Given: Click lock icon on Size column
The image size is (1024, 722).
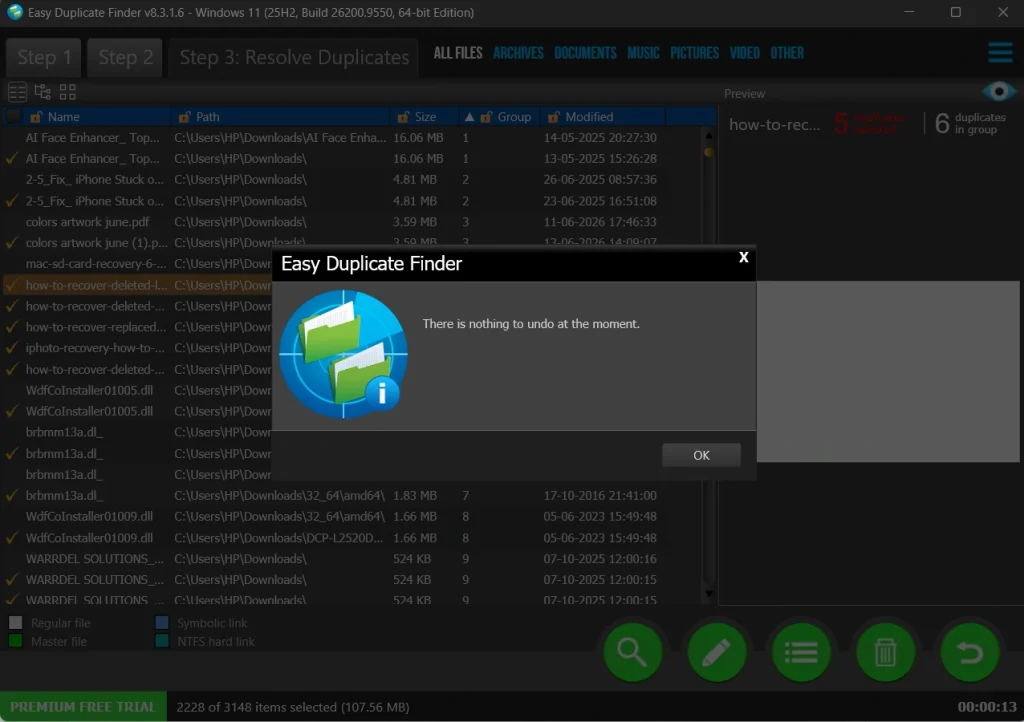Looking at the screenshot, I should point(403,117).
